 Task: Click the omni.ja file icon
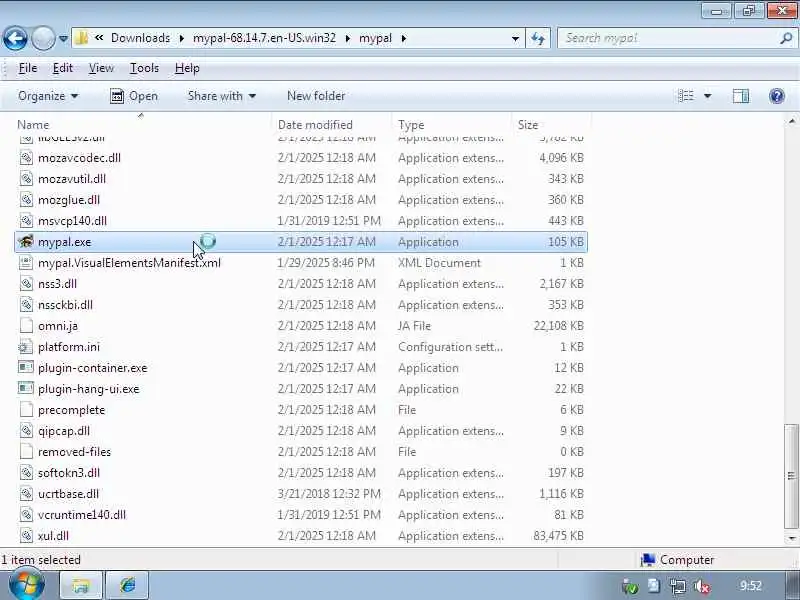tap(26, 326)
